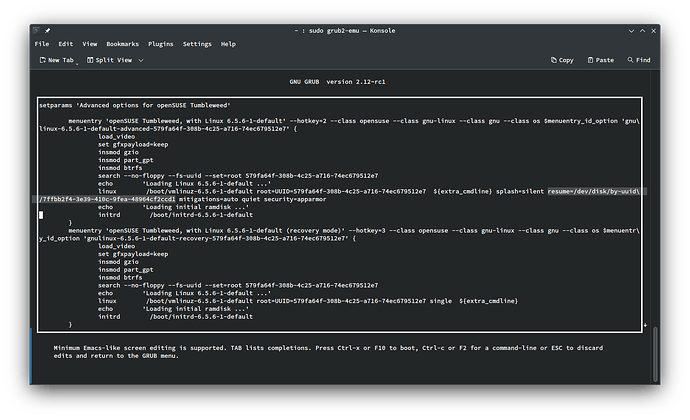The width and height of the screenshot is (690, 420).
Task: Click the Paste toolbar button
Action: pos(600,60)
